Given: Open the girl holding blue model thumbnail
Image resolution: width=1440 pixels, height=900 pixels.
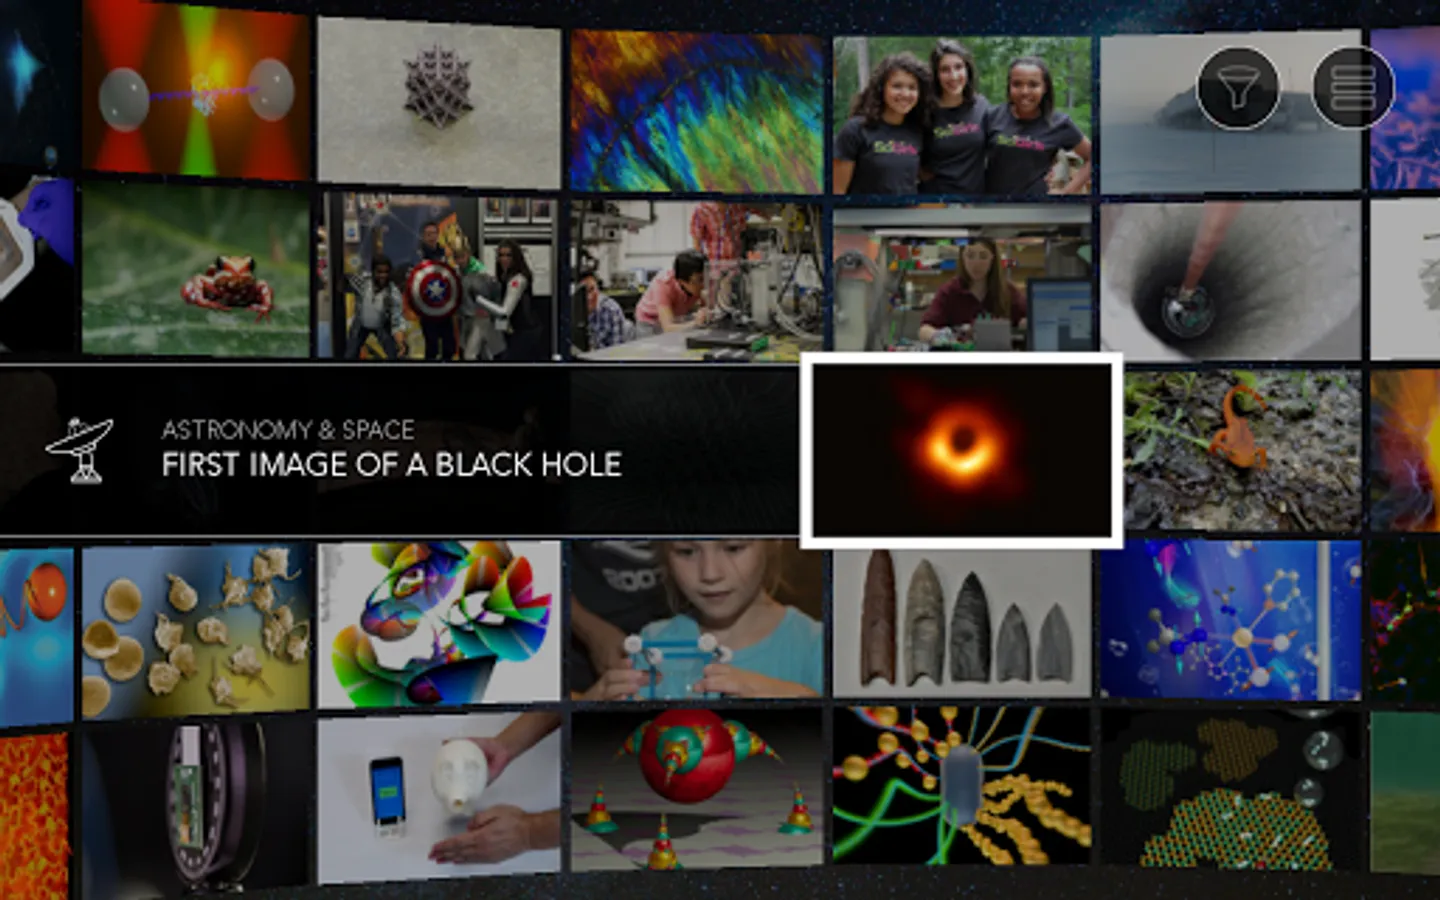Looking at the screenshot, I should point(697,620).
